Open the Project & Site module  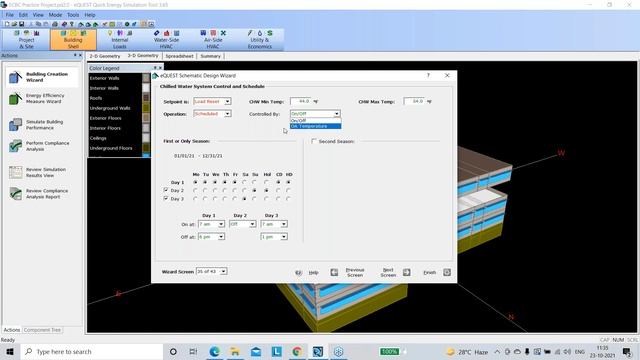pos(27,40)
